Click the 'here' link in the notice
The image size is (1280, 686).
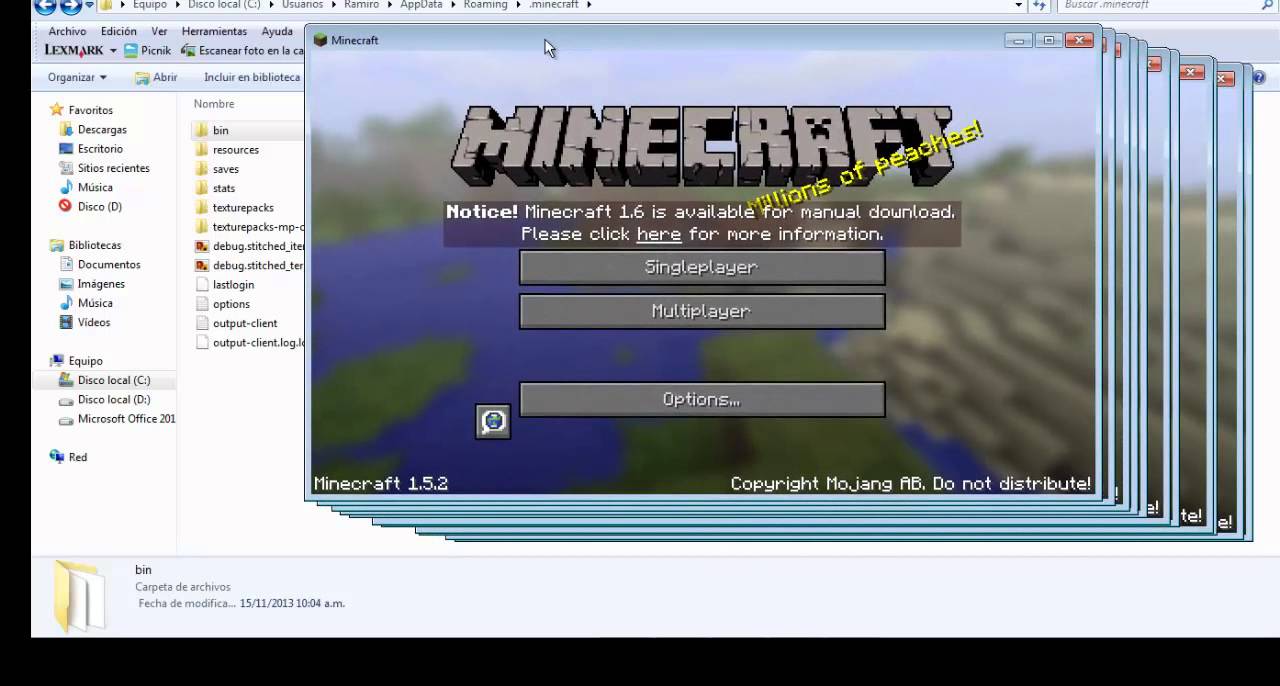tap(659, 234)
